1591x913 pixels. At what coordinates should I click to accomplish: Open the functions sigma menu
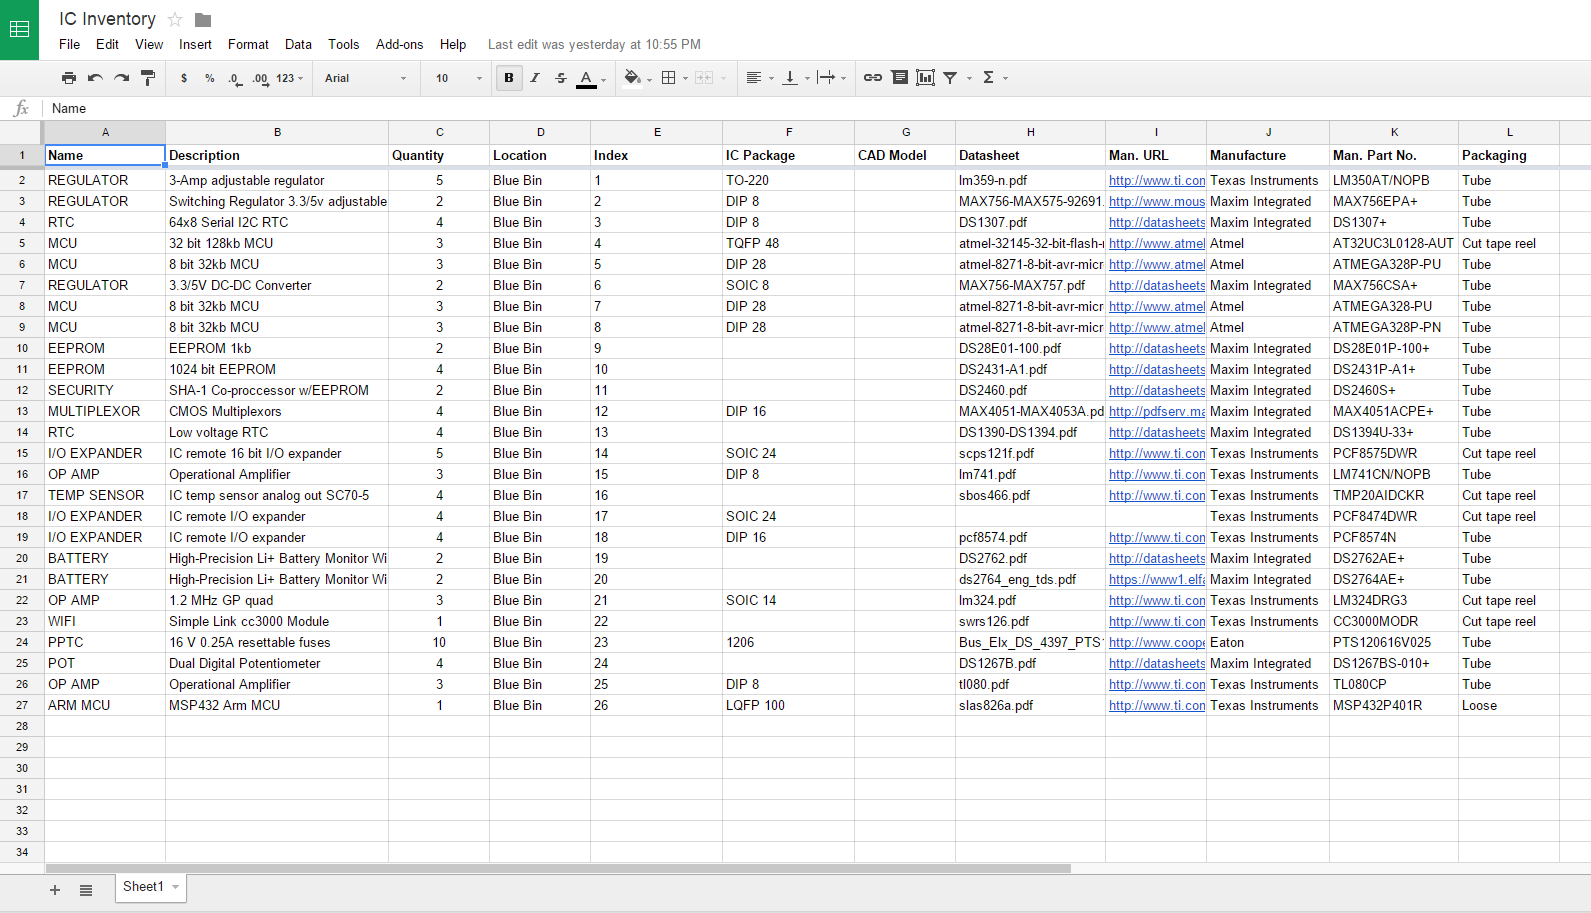989,78
